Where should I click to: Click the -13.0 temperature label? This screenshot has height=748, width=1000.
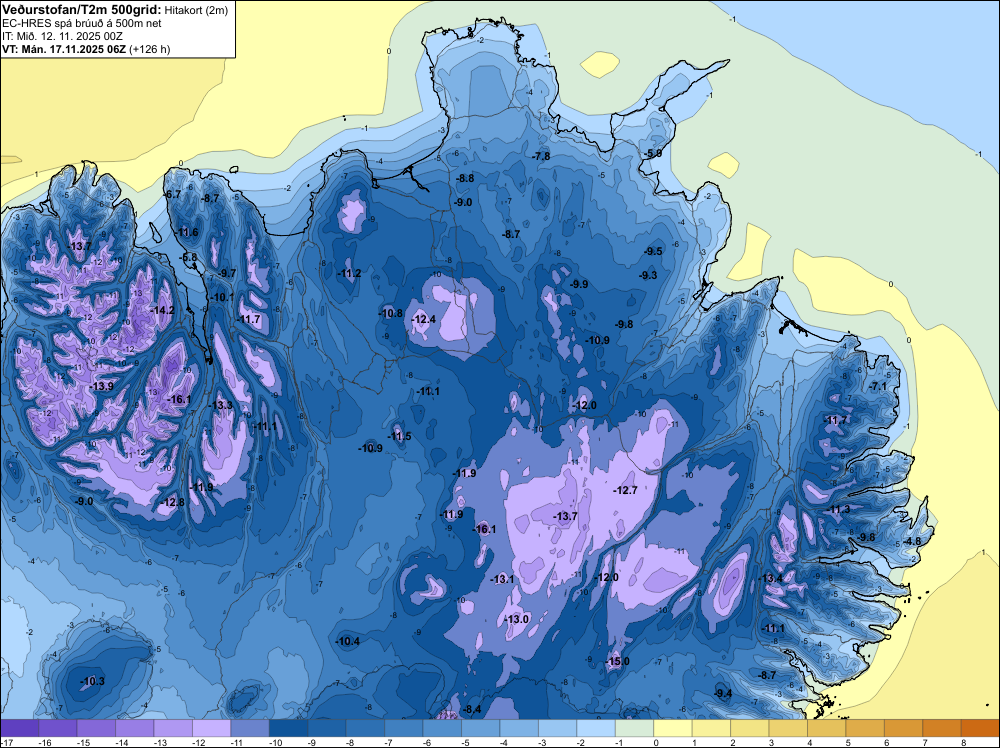(517, 619)
